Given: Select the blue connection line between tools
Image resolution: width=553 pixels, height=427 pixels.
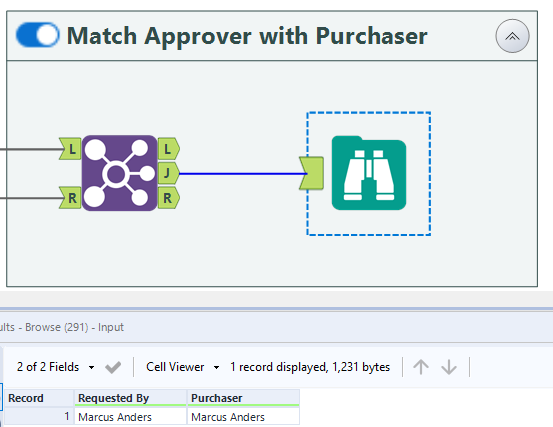Looking at the screenshot, I should point(239,173).
